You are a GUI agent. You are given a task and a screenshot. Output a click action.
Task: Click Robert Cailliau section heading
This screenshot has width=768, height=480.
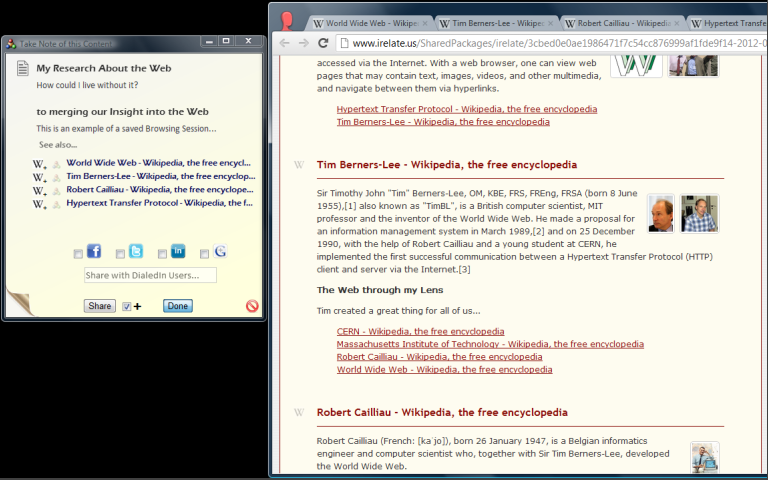442,412
